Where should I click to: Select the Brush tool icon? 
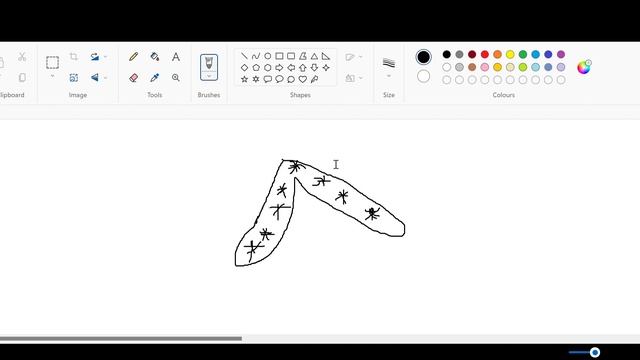[x=209, y=63]
